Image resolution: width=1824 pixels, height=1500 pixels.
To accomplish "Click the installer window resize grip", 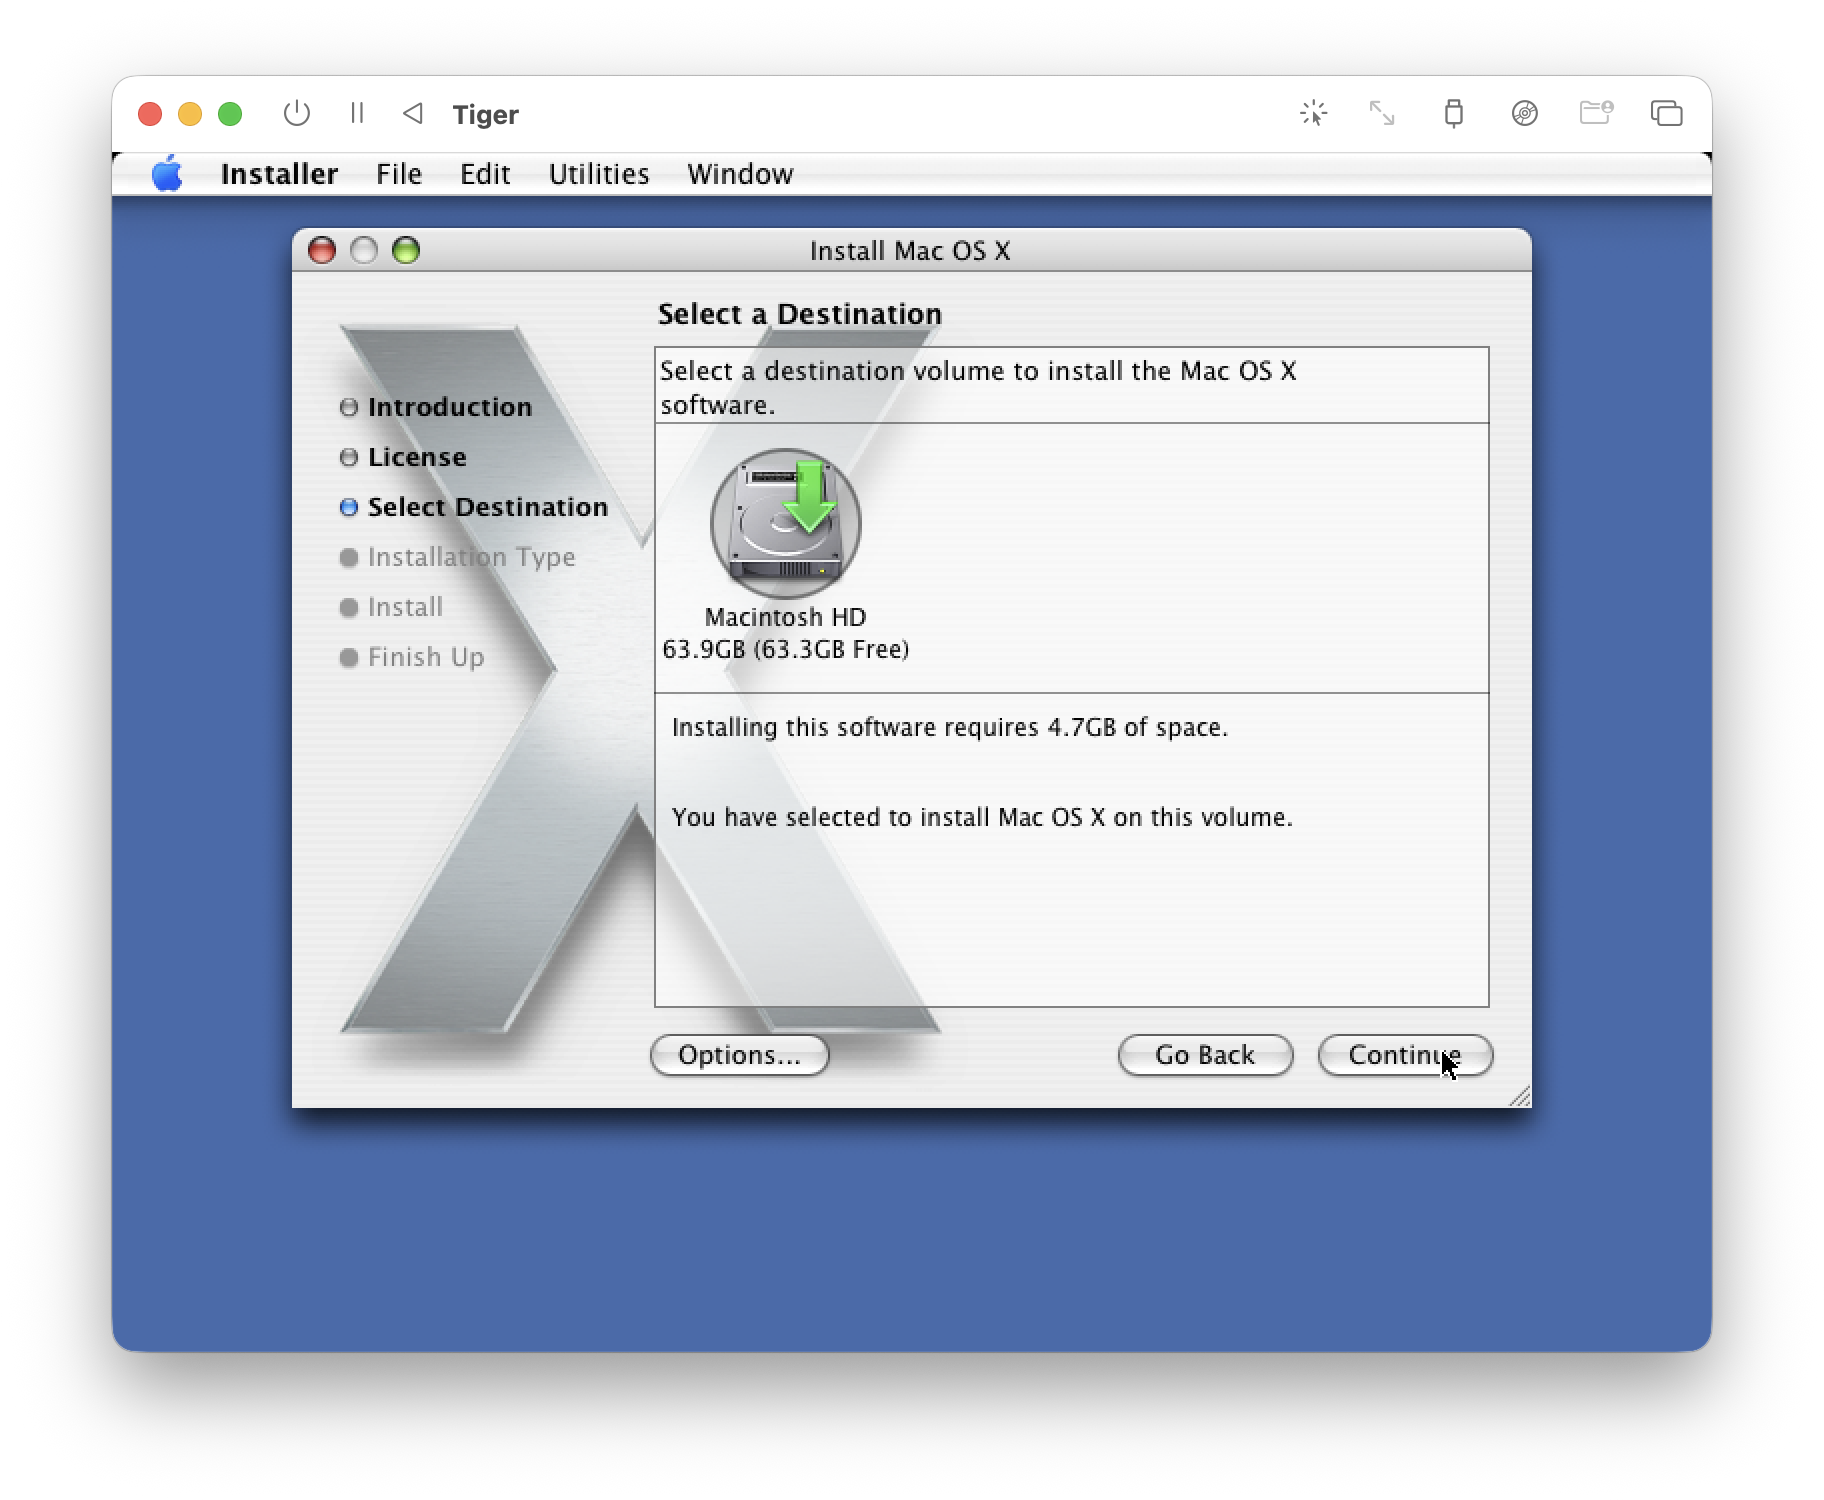I will (1520, 1097).
